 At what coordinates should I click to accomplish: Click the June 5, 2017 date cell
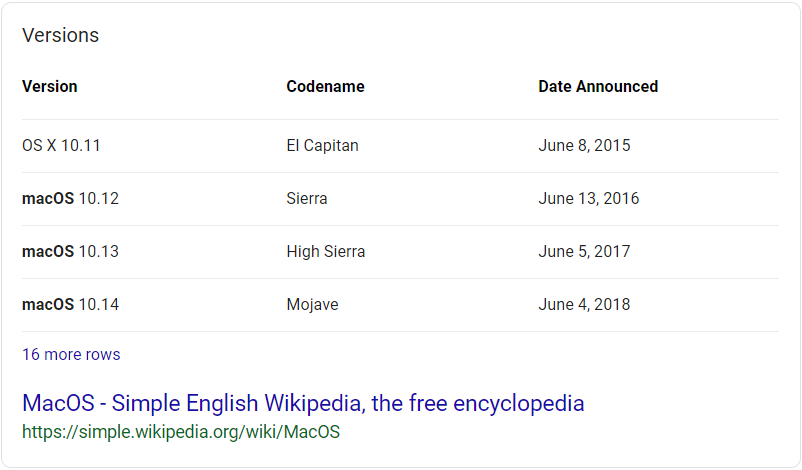tap(584, 252)
